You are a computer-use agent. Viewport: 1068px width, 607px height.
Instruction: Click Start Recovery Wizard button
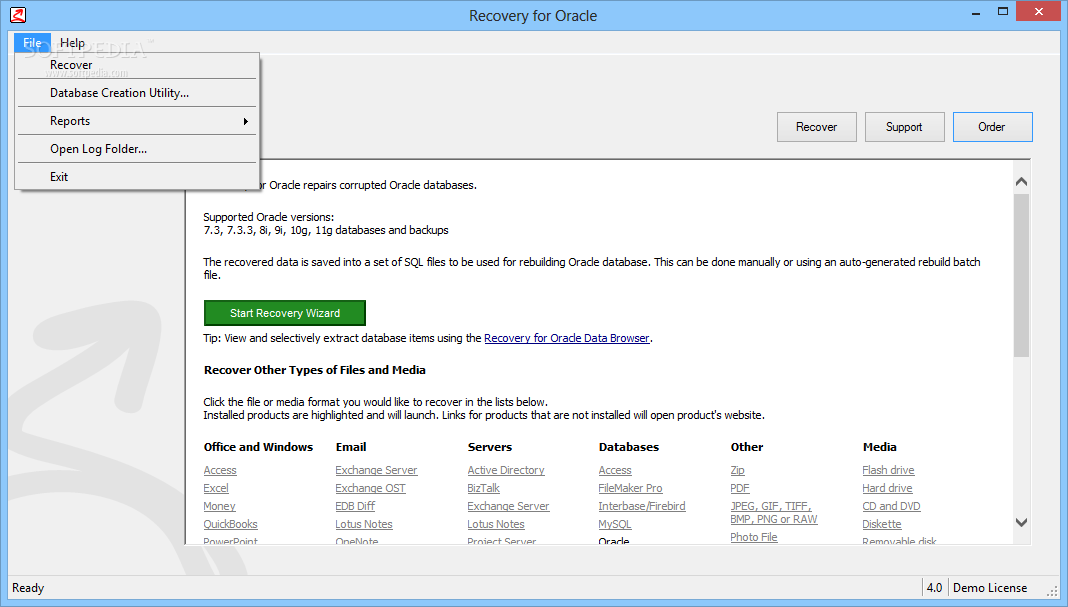tap(285, 313)
